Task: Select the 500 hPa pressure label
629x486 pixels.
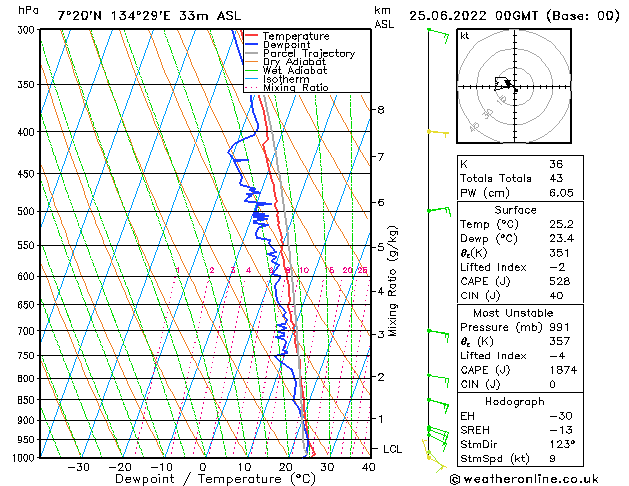Action: (x=28, y=211)
